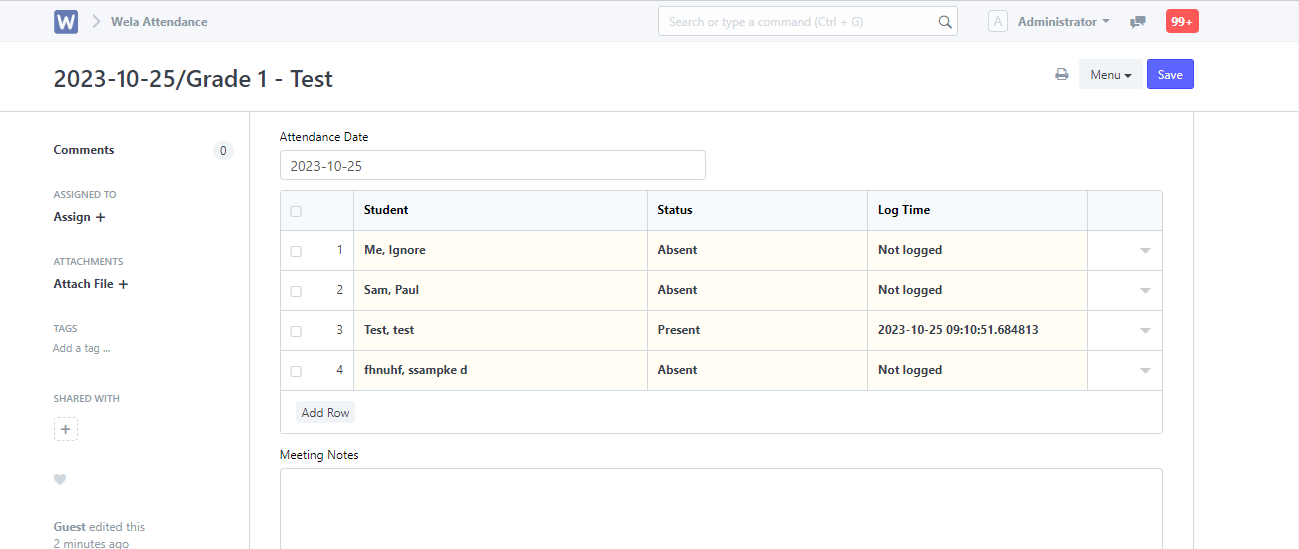
Task: Click the Status column header
Action: [757, 210]
